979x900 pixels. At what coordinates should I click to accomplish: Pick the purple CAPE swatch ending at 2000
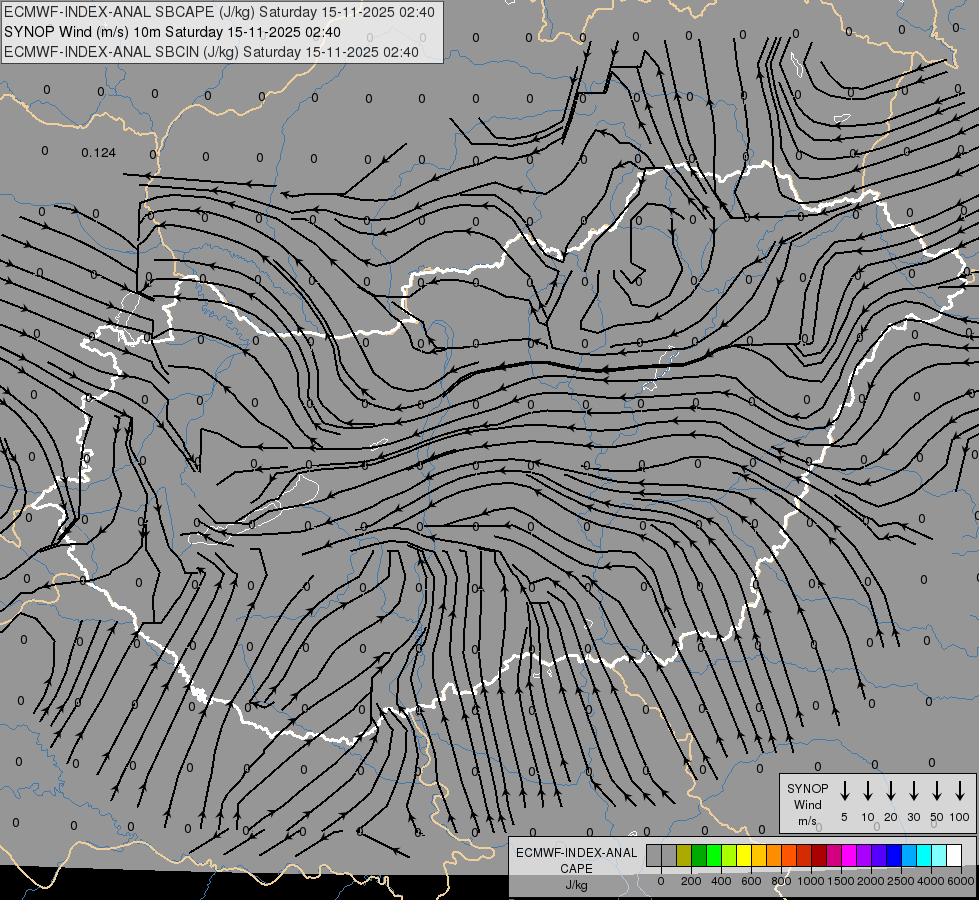click(x=864, y=855)
